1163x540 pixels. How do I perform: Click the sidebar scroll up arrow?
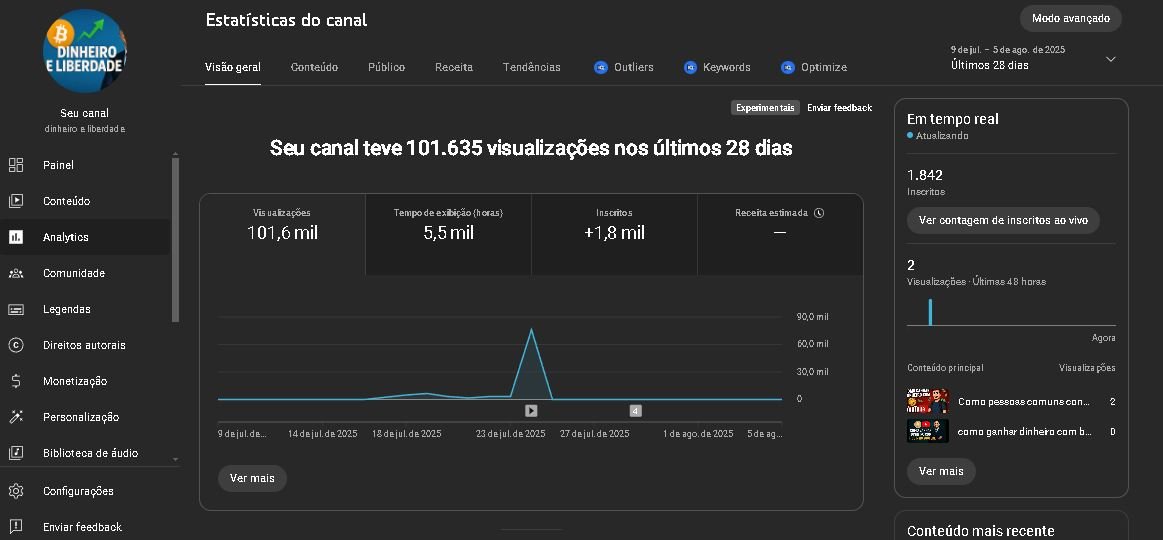click(175, 154)
